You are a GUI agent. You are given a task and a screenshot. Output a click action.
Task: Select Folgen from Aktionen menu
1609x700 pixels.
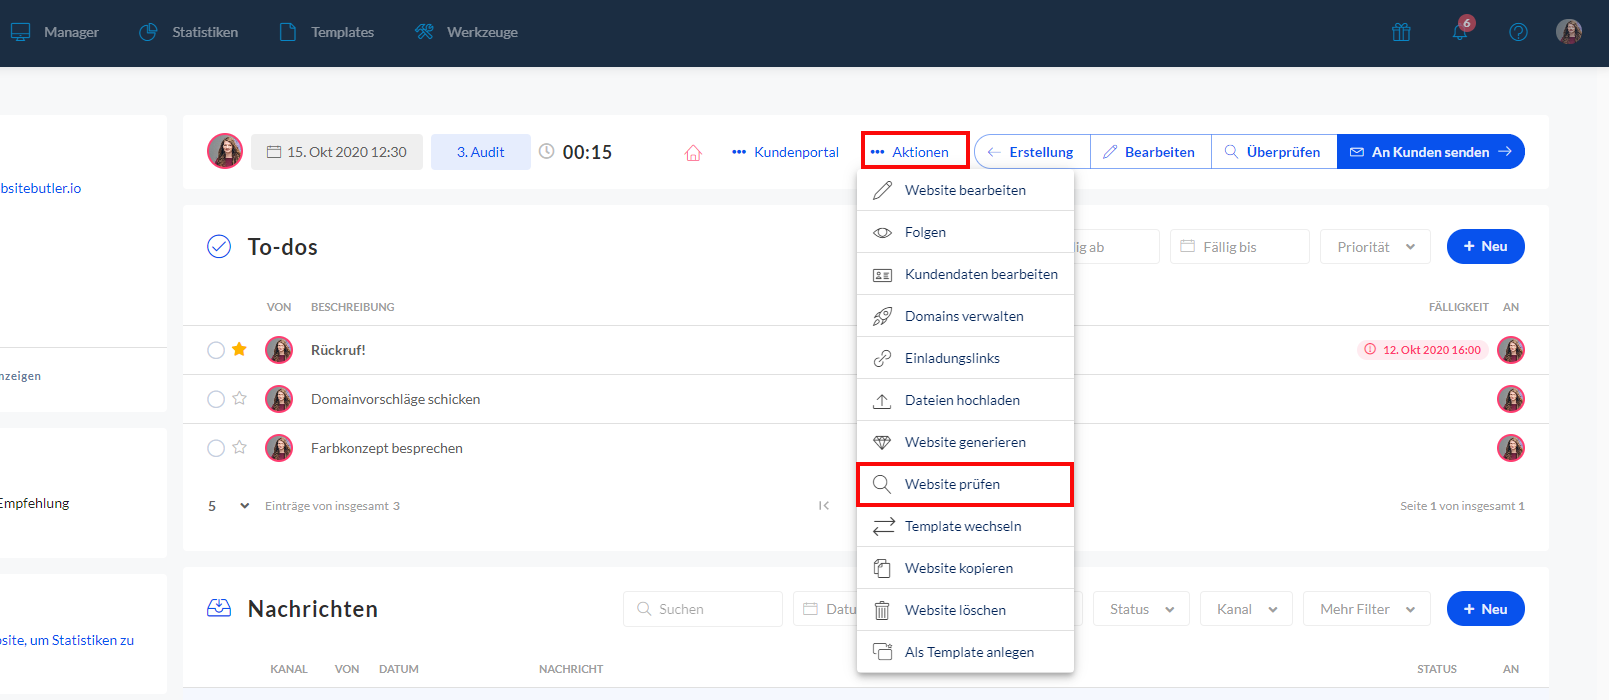pyautogui.click(x=965, y=232)
